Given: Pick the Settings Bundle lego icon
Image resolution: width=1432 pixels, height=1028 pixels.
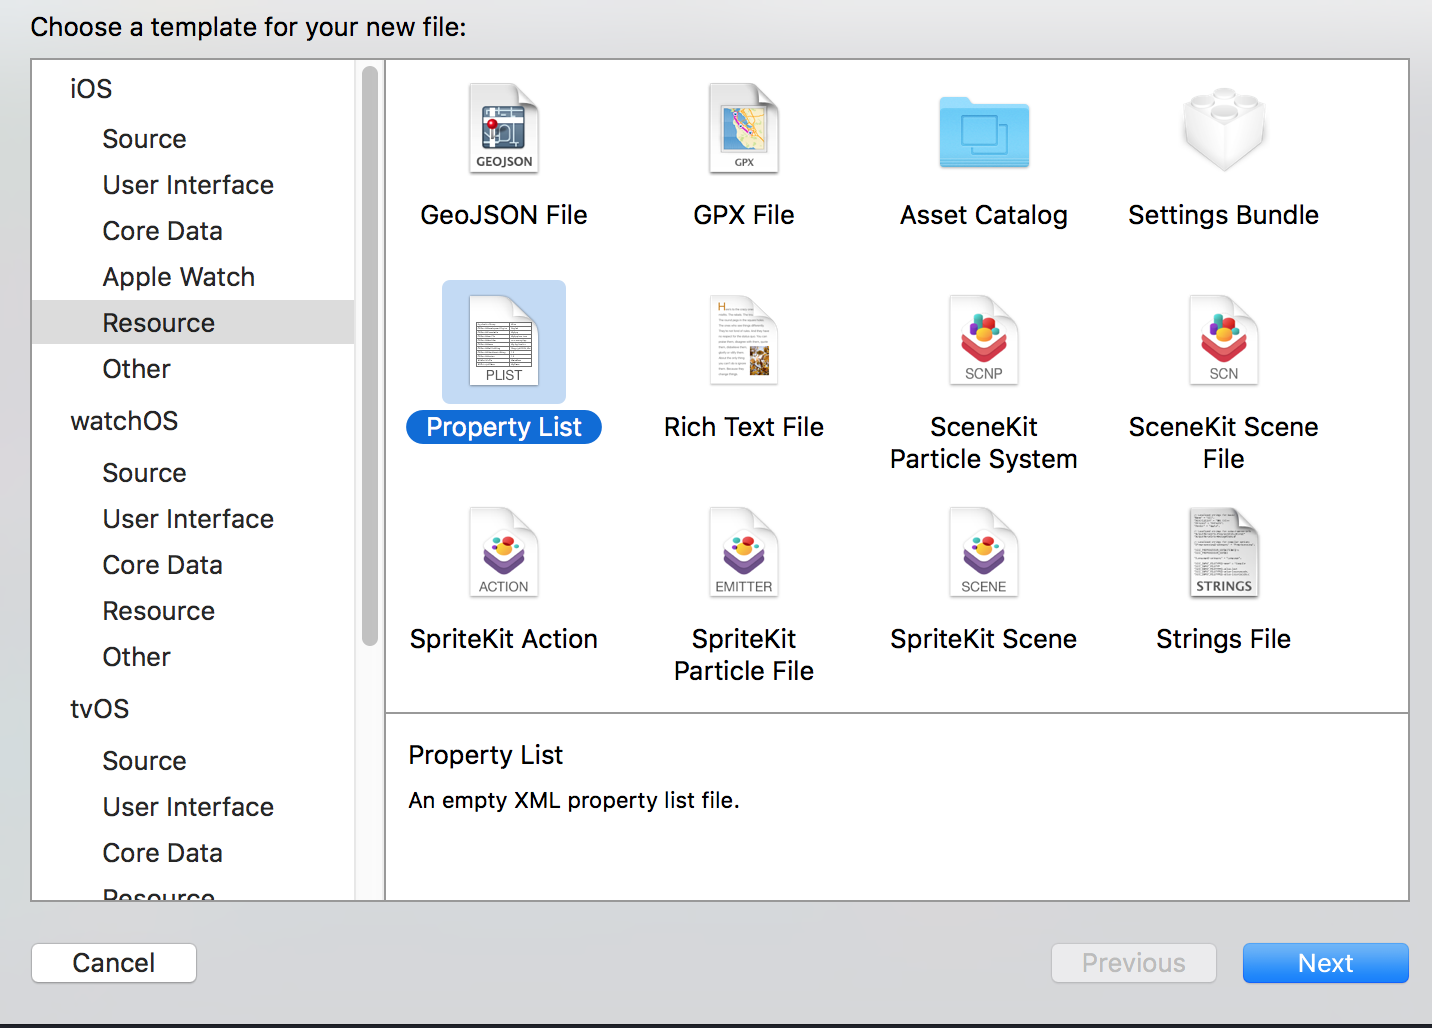Looking at the screenshot, I should point(1224,130).
